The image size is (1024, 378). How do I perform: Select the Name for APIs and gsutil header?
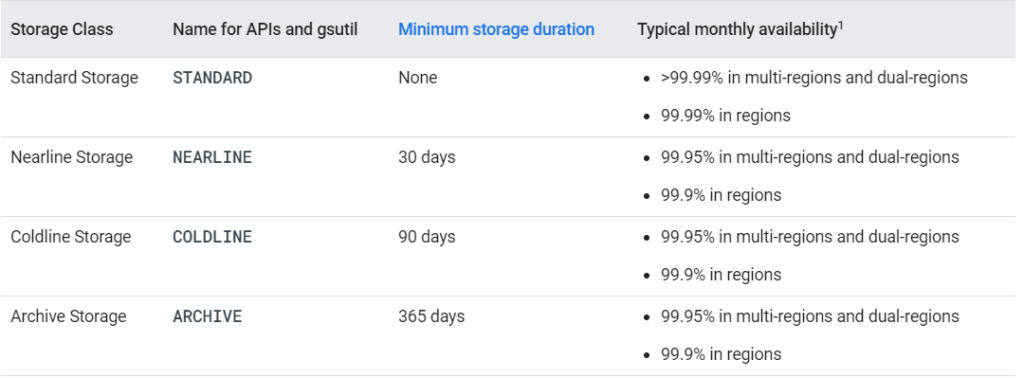tap(265, 29)
